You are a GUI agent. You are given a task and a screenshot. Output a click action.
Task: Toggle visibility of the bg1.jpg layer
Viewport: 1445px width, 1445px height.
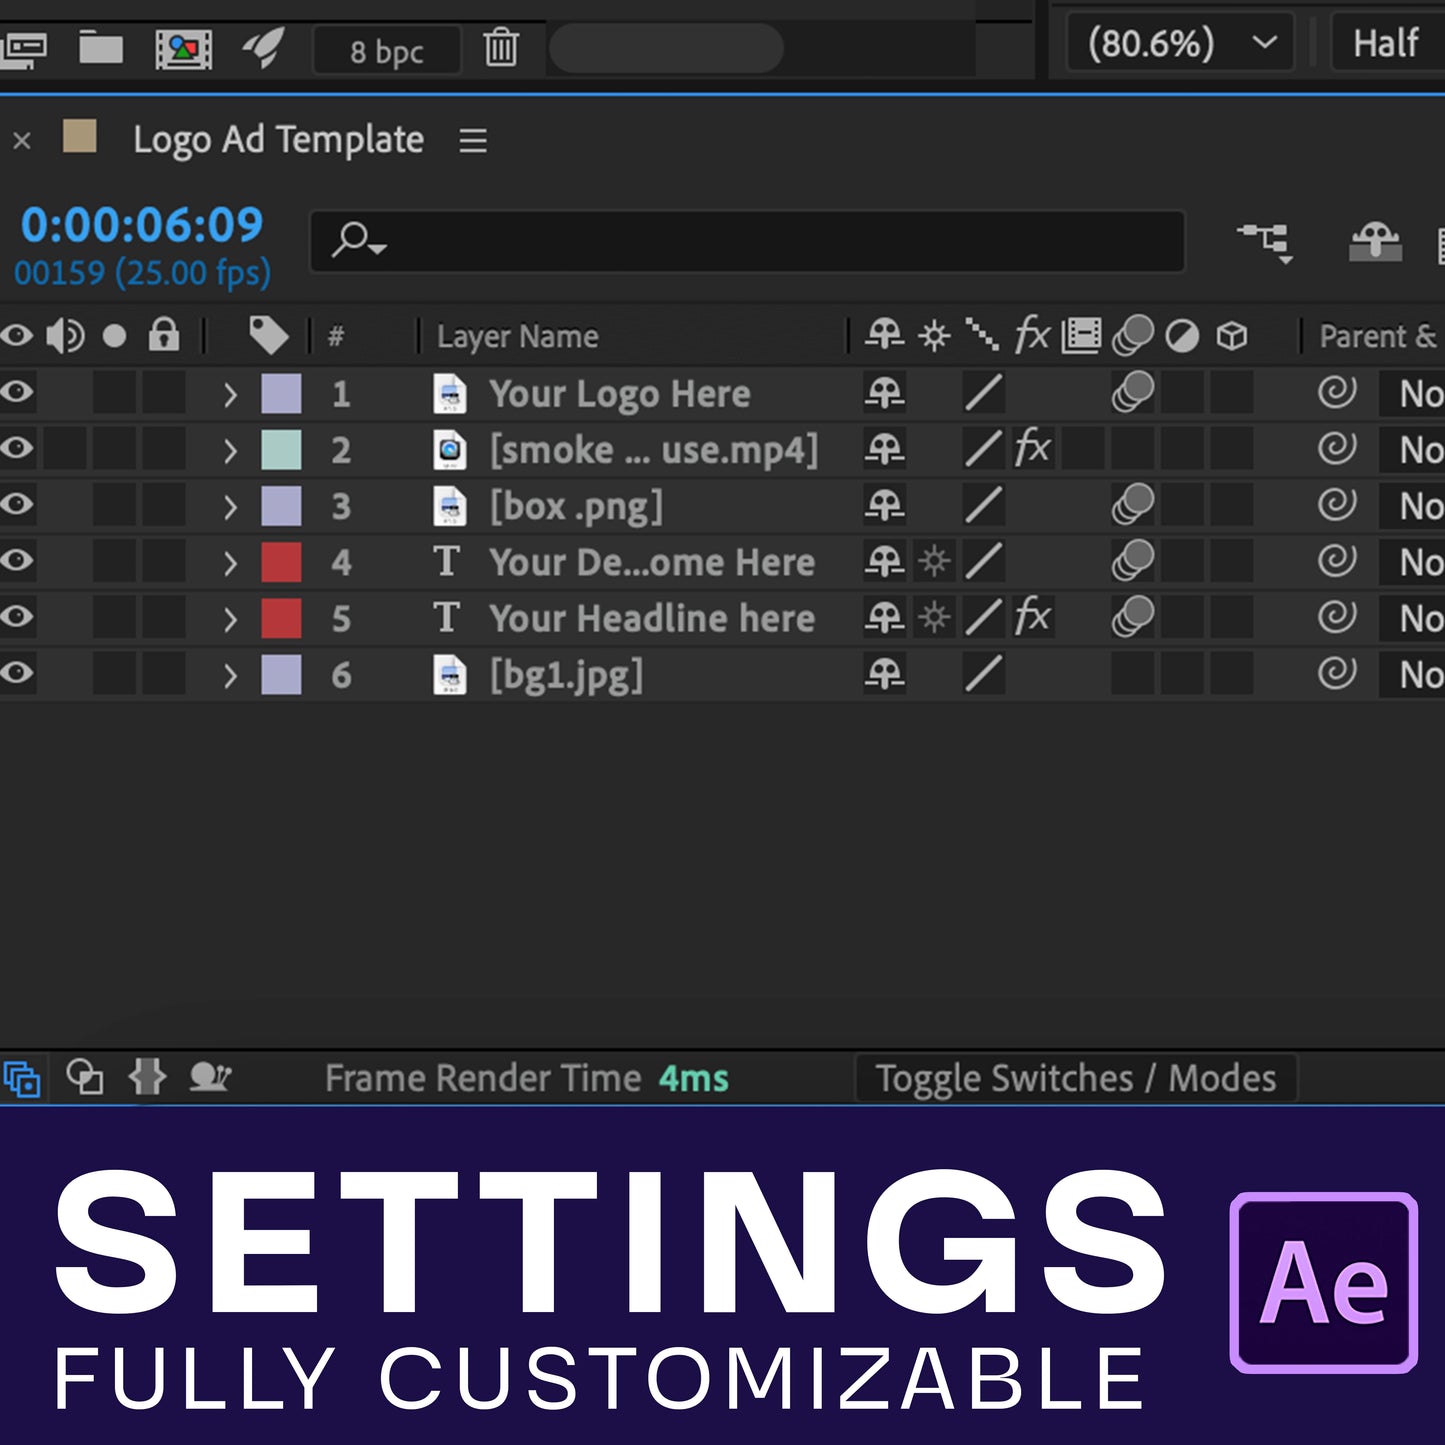point(17,674)
